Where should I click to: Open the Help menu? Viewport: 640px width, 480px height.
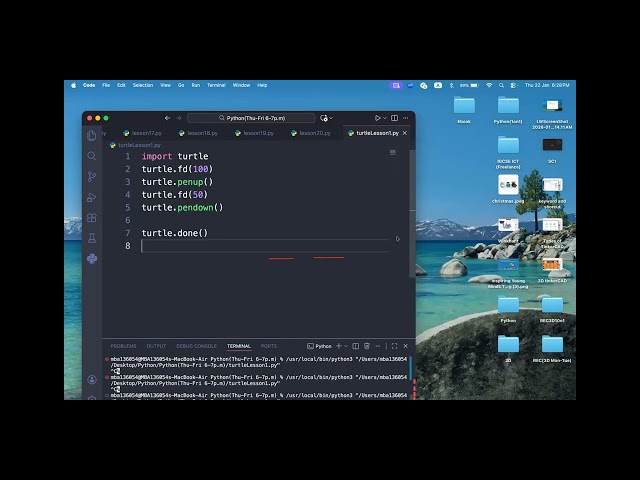(x=262, y=85)
